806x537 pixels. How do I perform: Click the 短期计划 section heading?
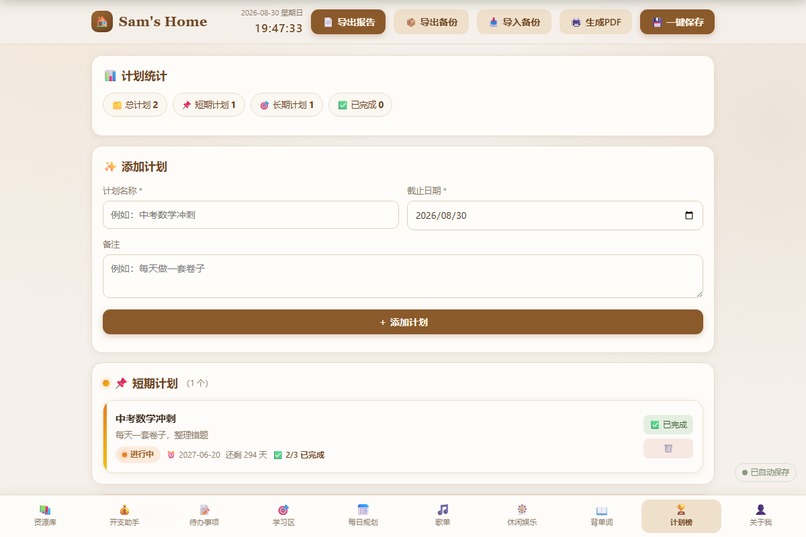tap(155, 383)
